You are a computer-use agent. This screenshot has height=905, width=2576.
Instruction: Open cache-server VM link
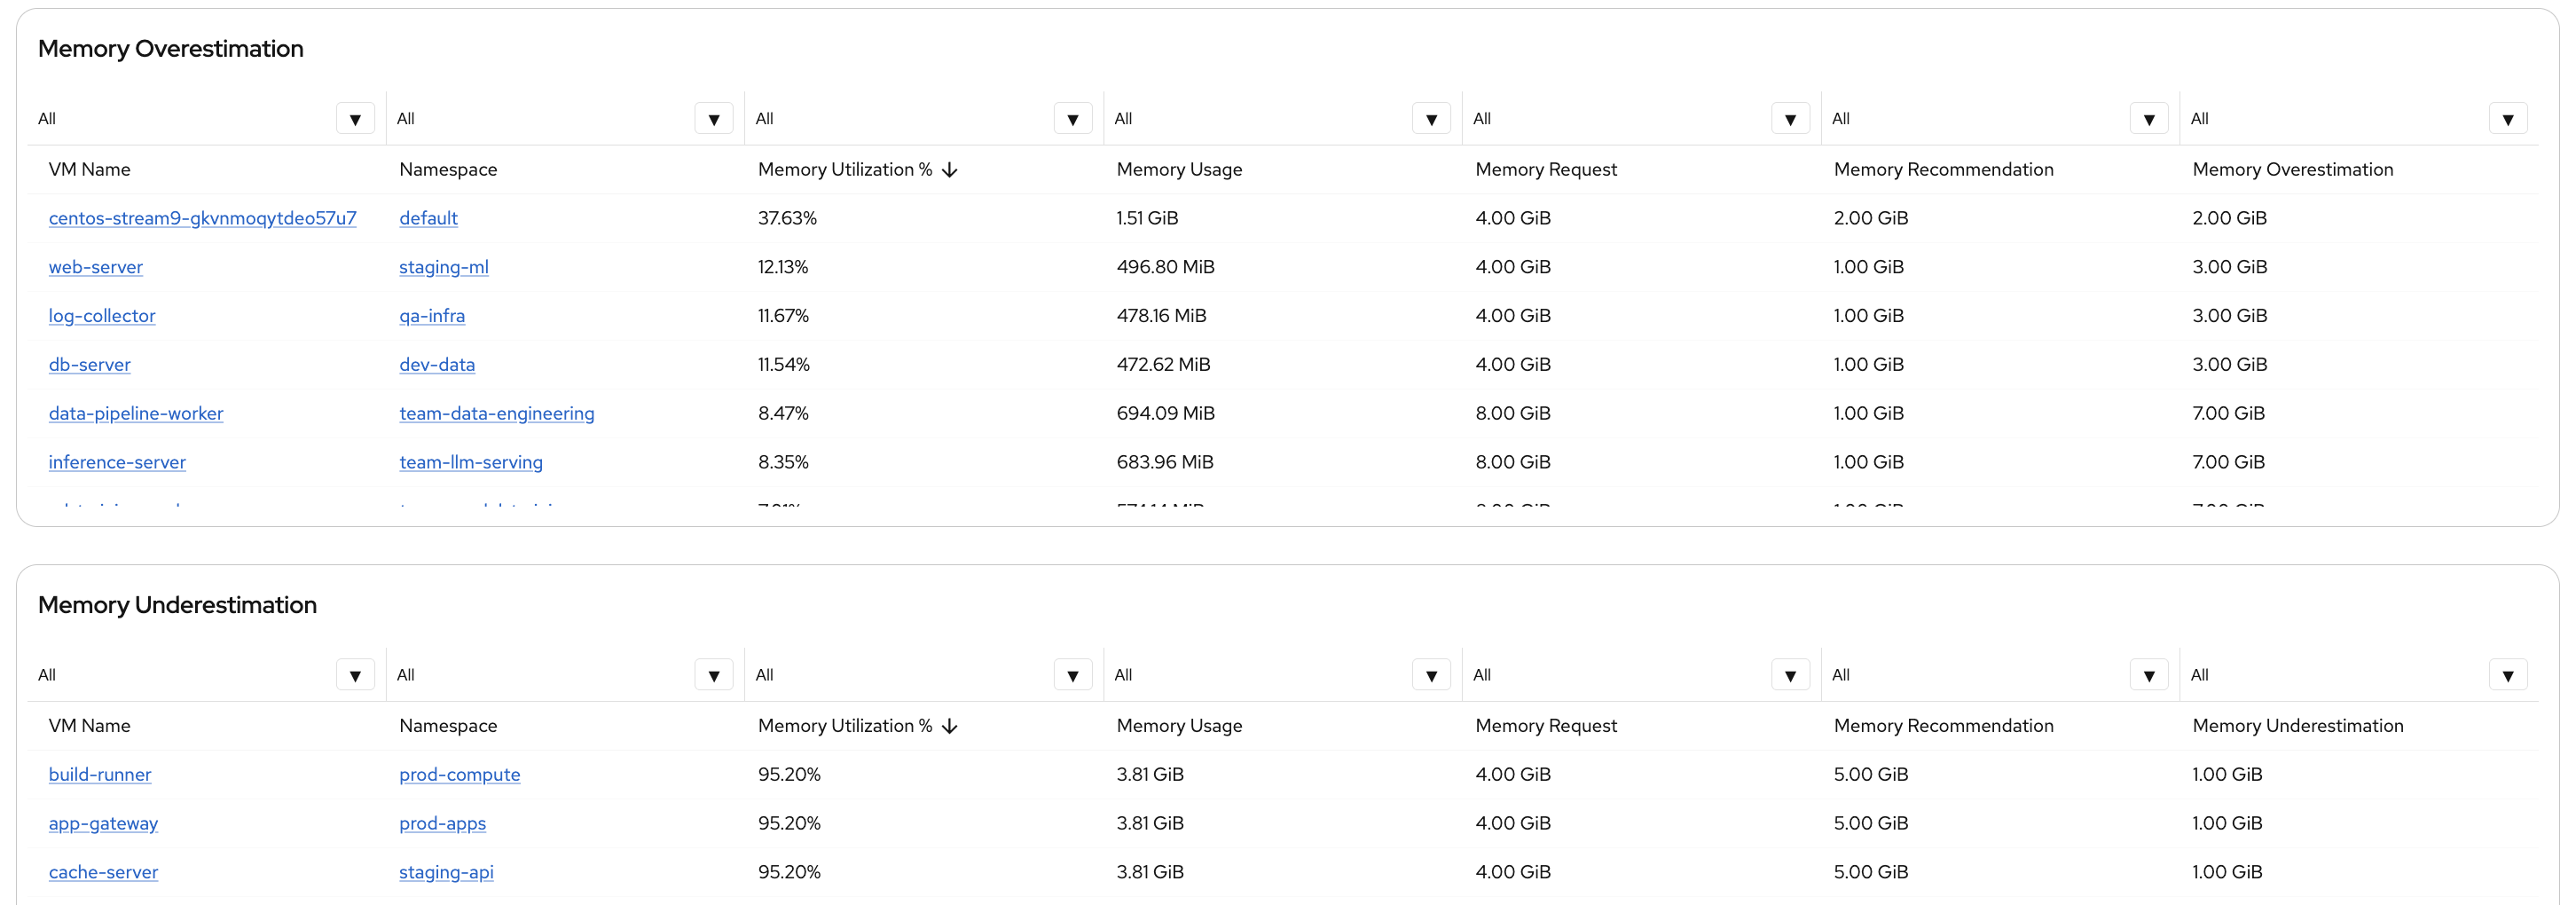coord(103,872)
